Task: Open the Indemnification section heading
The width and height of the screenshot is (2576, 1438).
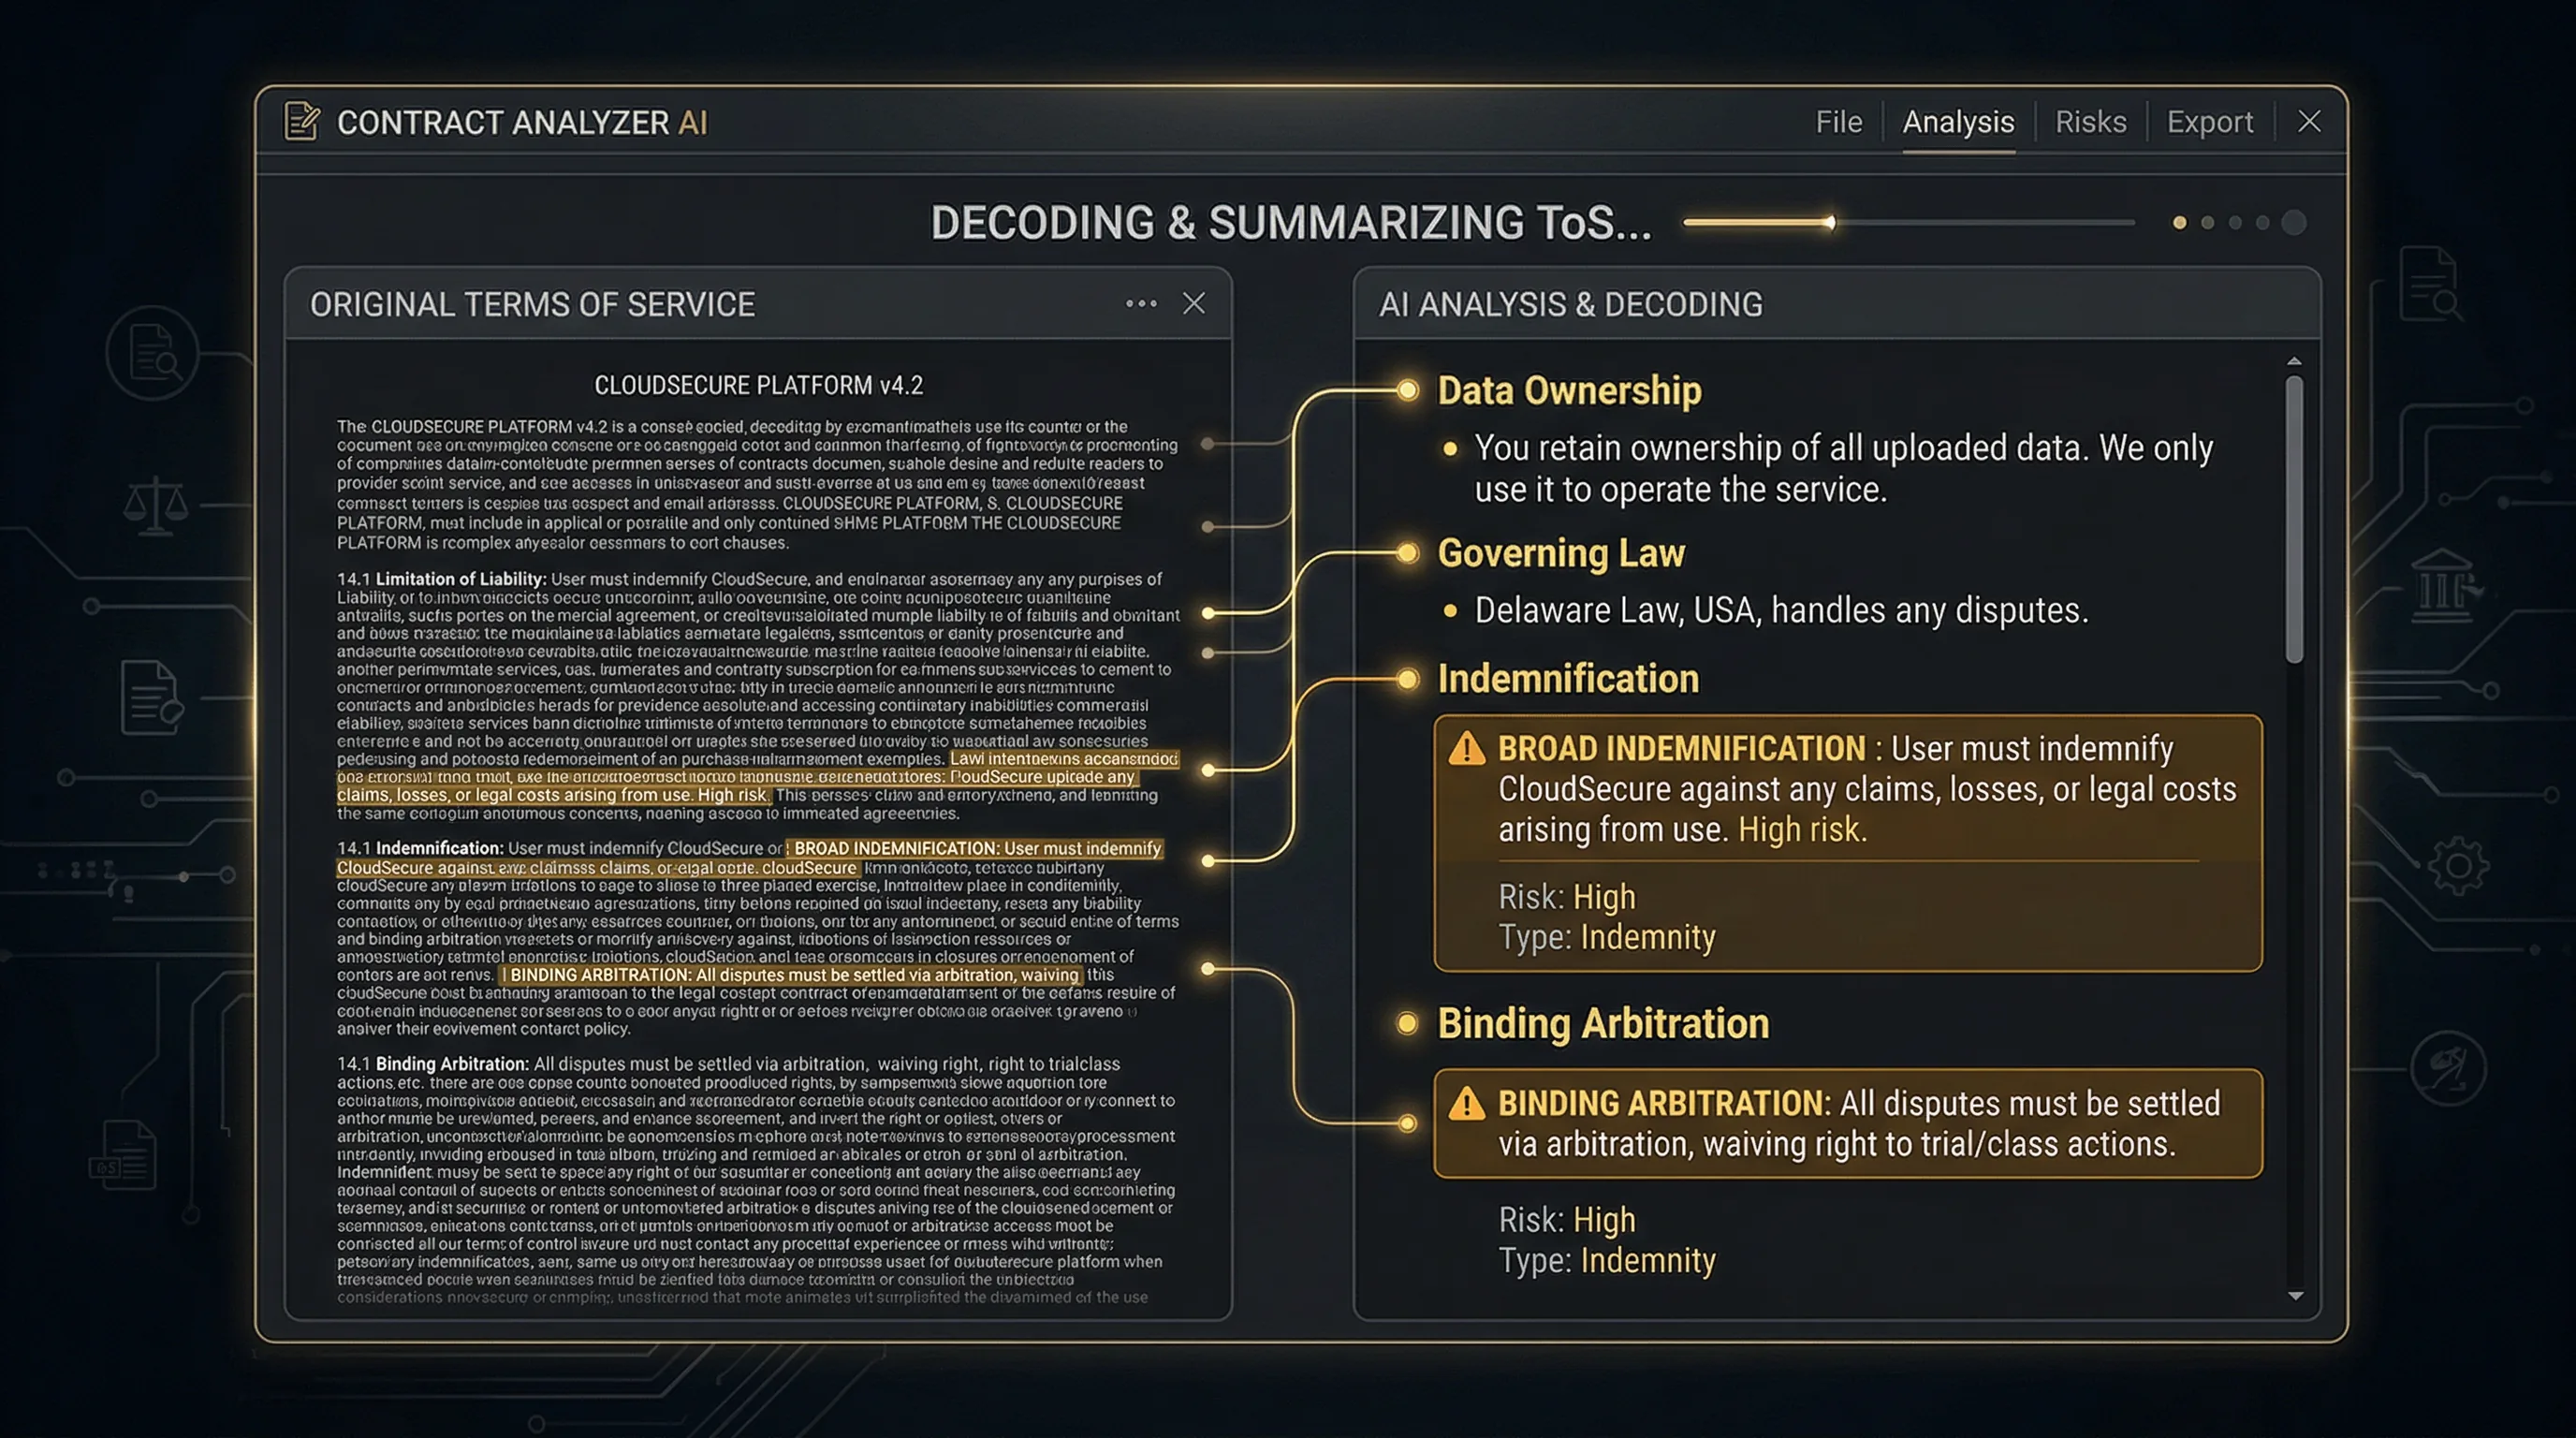Action: pos(1568,679)
